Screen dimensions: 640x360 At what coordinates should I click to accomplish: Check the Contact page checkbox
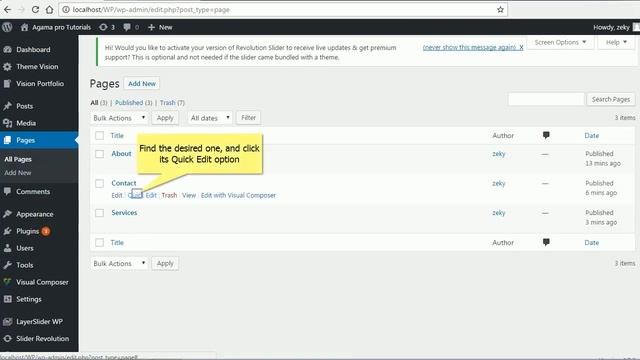pos(100,183)
